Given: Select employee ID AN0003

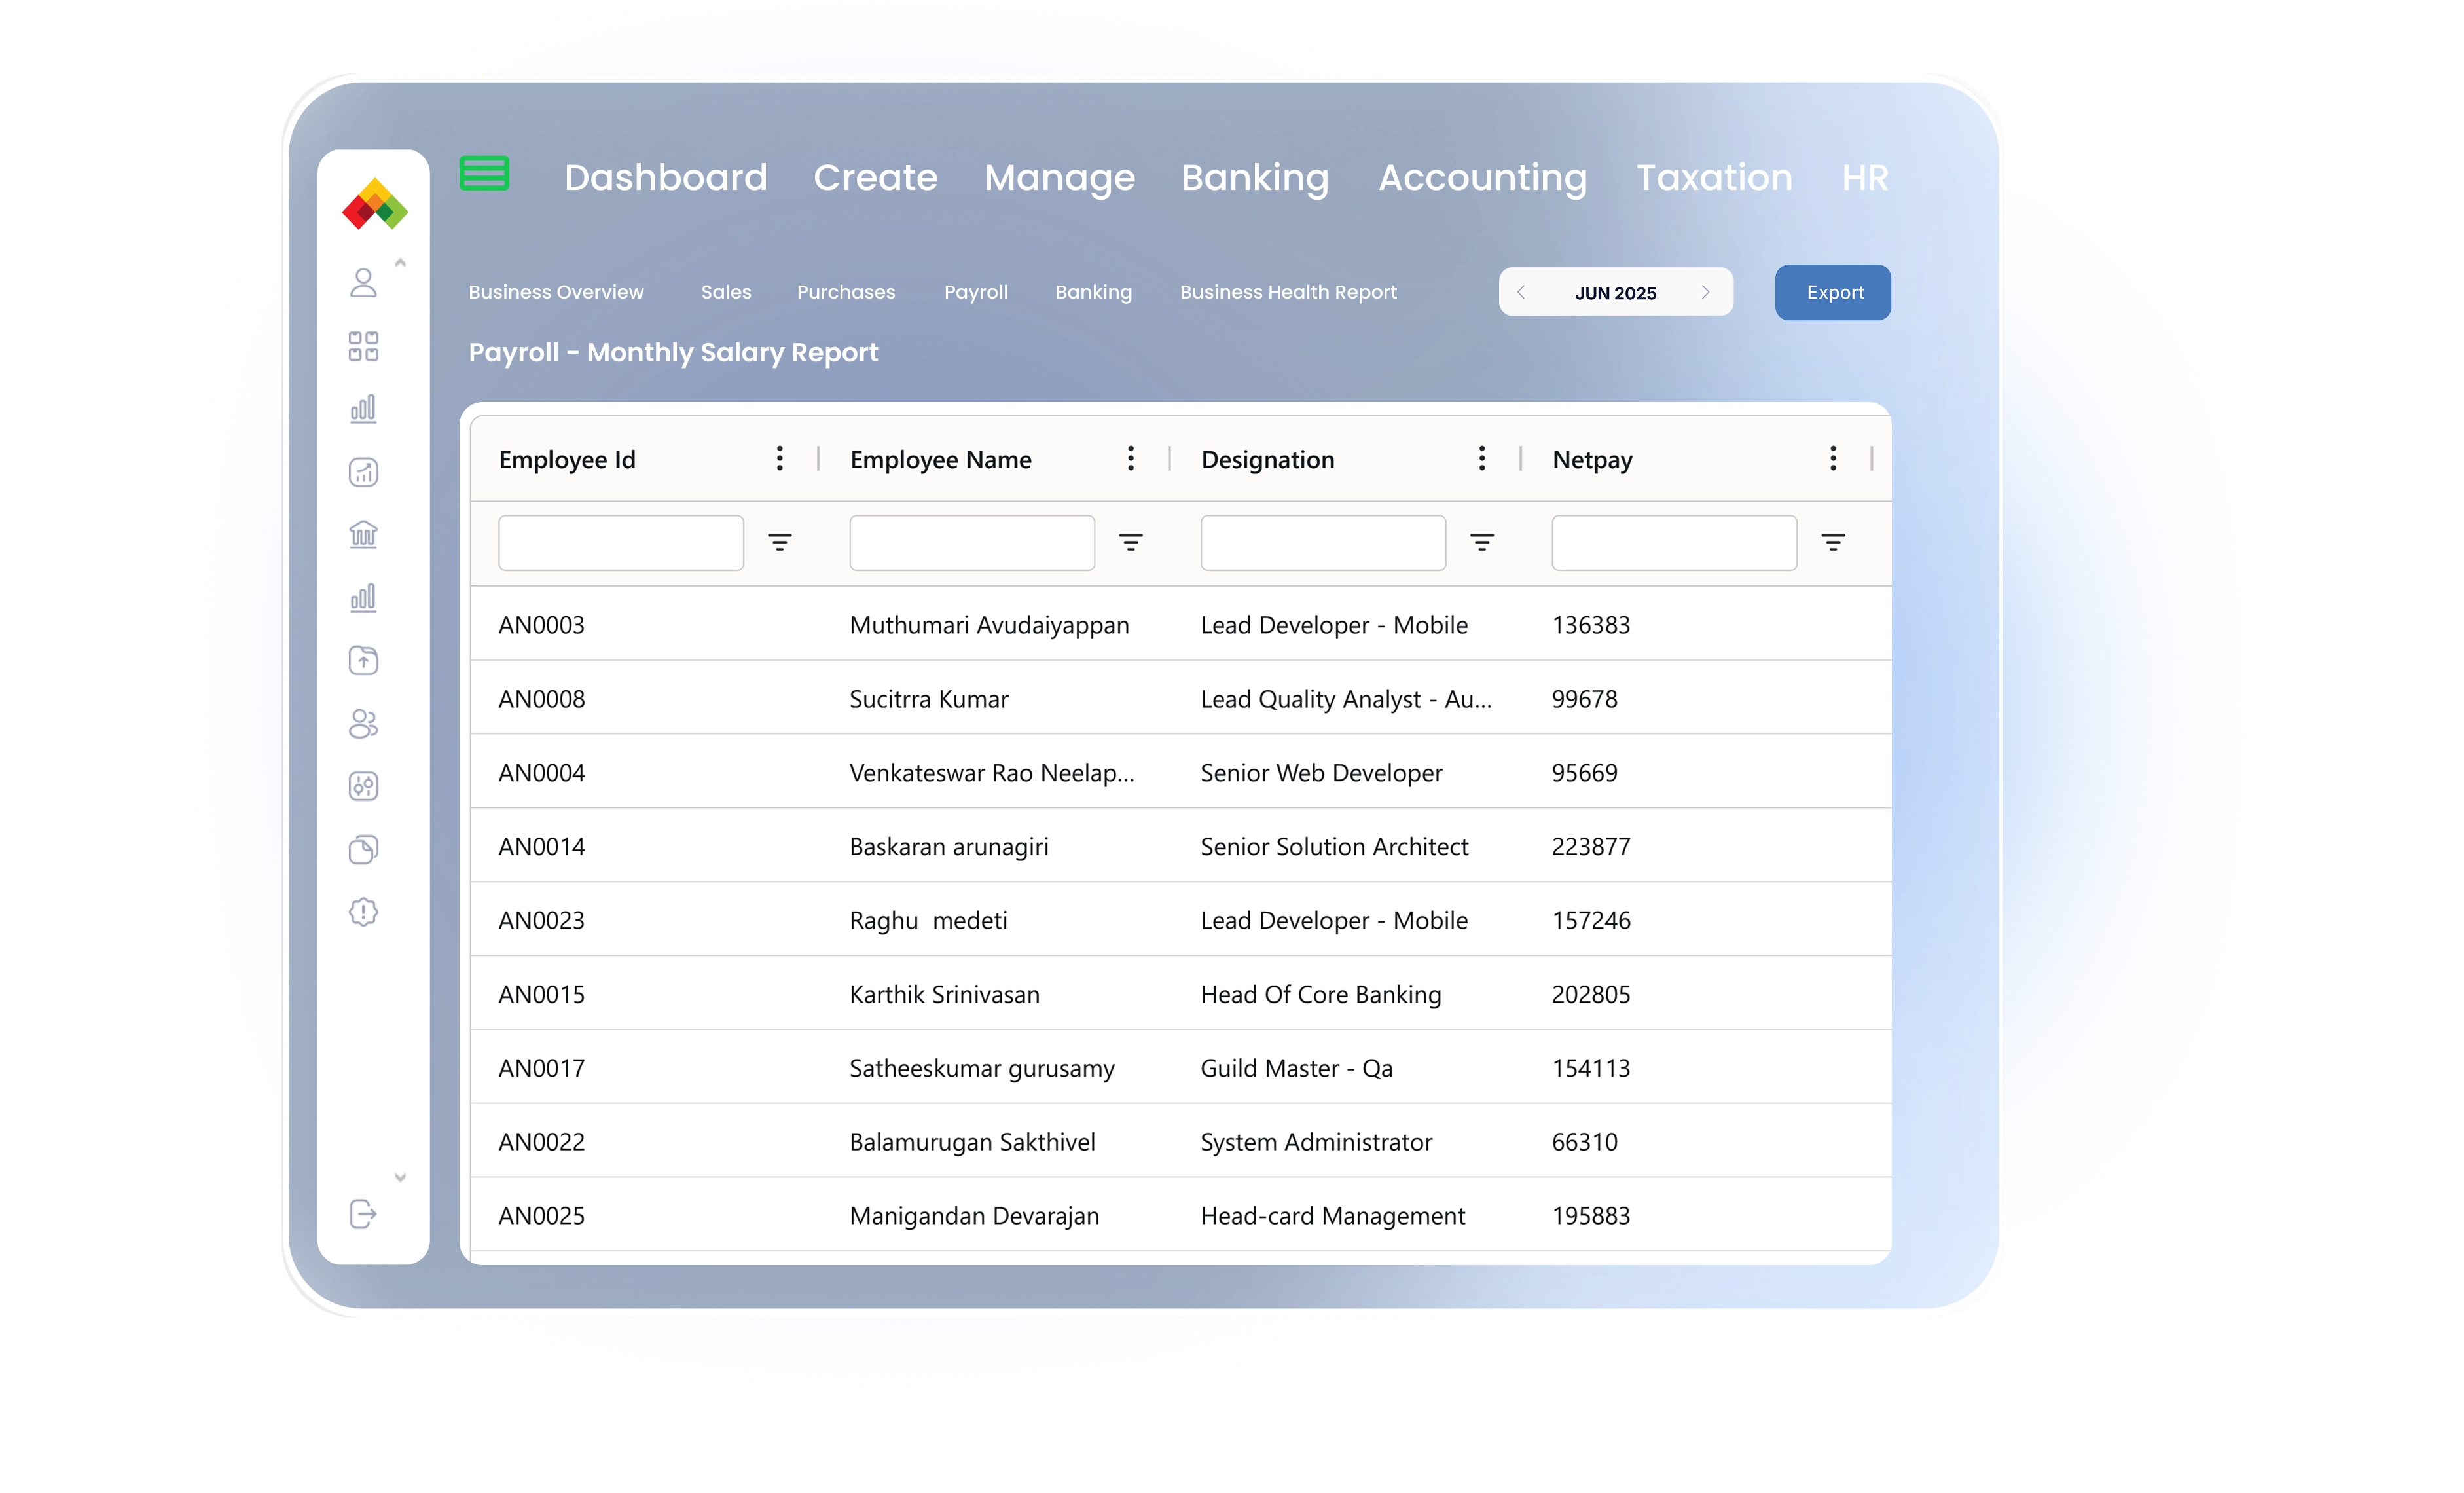Looking at the screenshot, I should tap(542, 625).
